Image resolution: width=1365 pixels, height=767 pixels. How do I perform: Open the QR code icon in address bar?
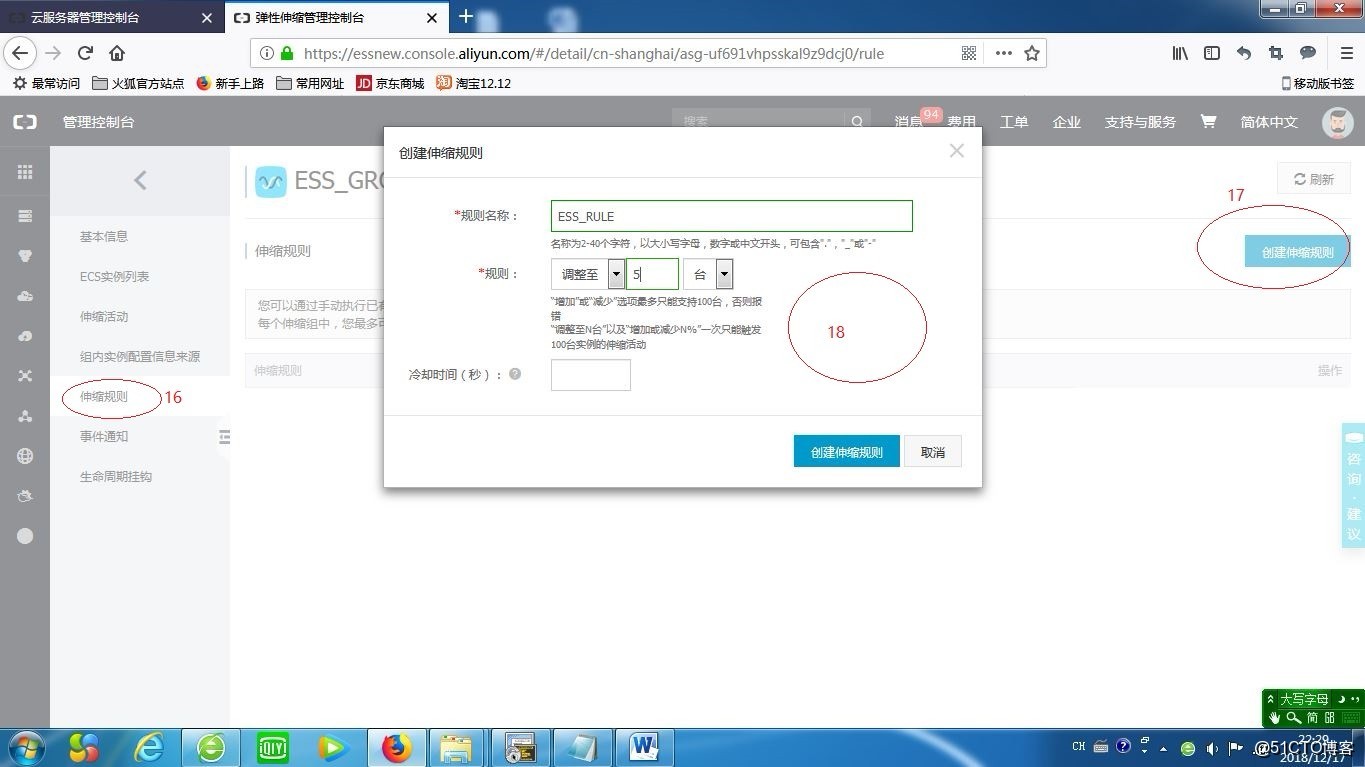[969, 53]
